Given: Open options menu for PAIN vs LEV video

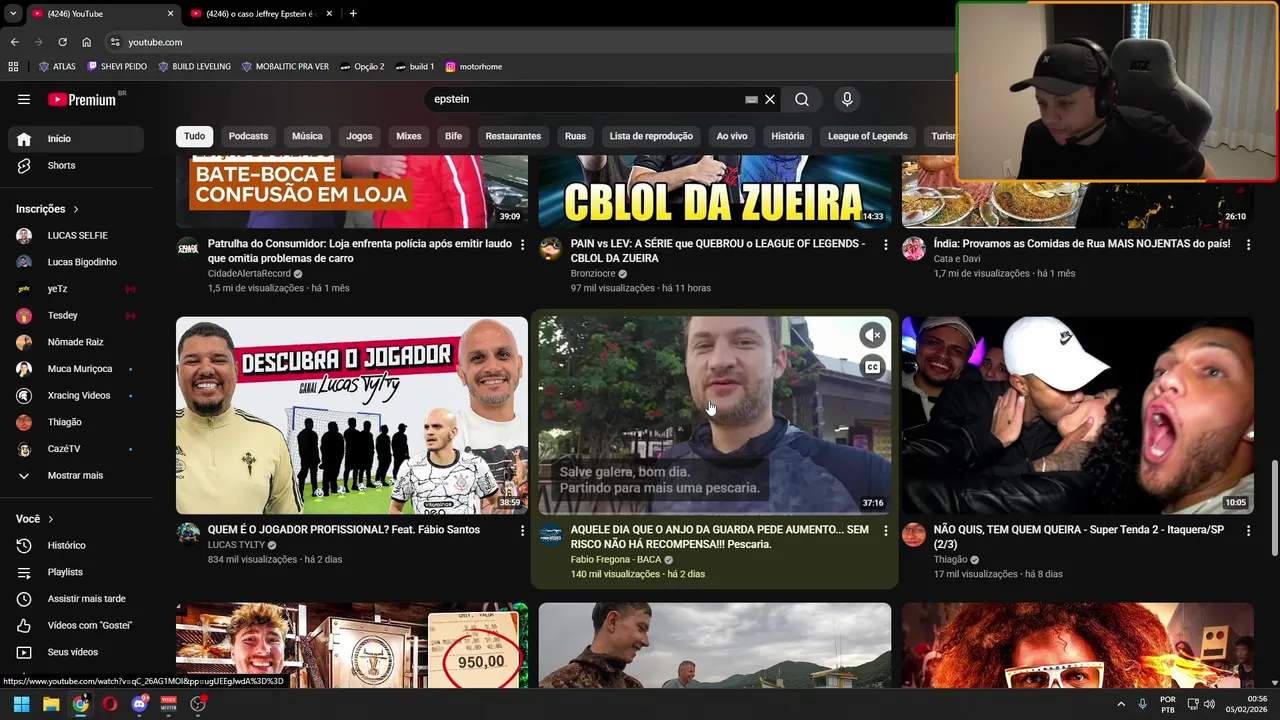Looking at the screenshot, I should 885,245.
